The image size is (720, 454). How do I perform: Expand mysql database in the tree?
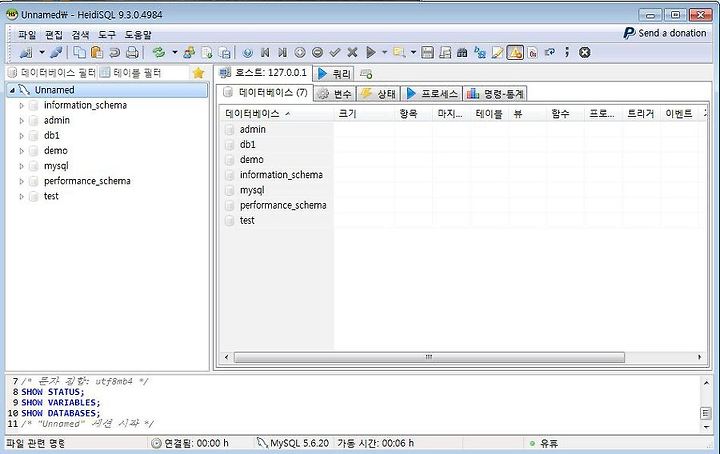click(21, 166)
